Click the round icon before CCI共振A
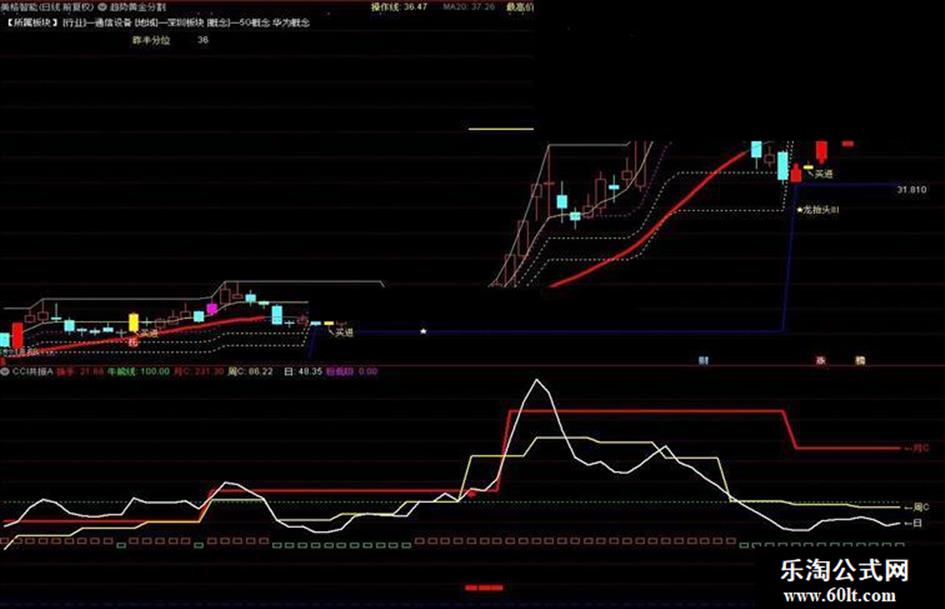This screenshot has height=609, width=945. pyautogui.click(x=5, y=371)
